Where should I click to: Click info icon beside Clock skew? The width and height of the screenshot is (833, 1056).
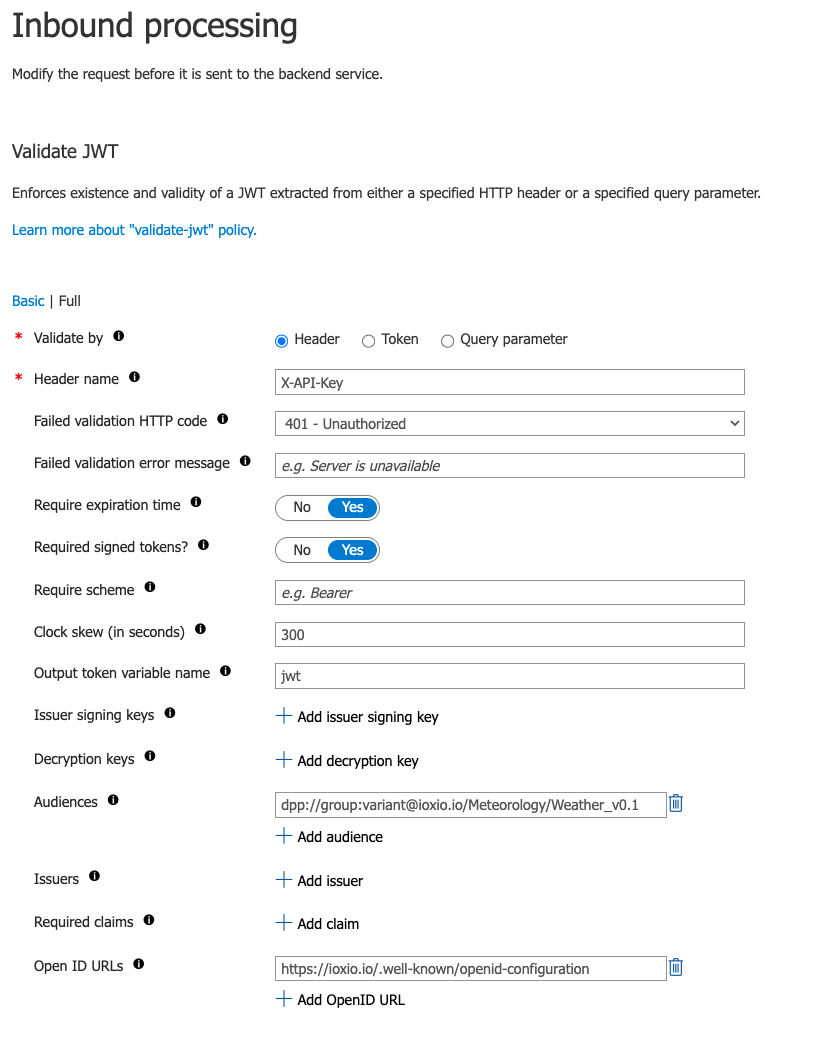(x=200, y=630)
